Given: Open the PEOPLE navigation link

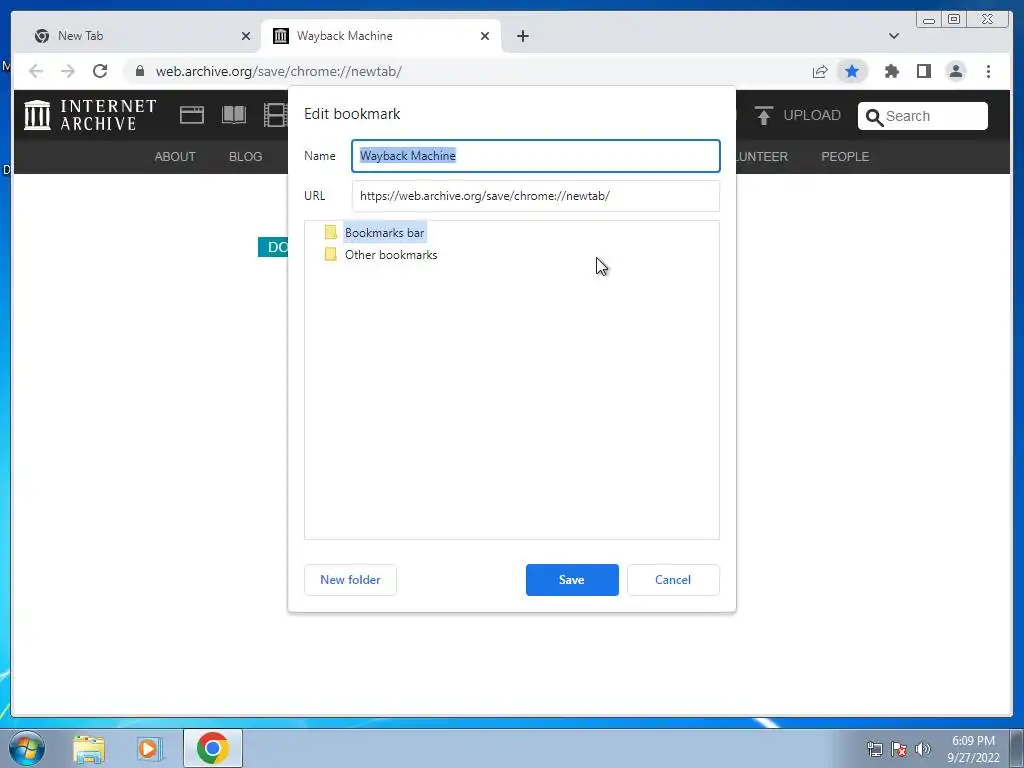Looking at the screenshot, I should coord(845,157).
